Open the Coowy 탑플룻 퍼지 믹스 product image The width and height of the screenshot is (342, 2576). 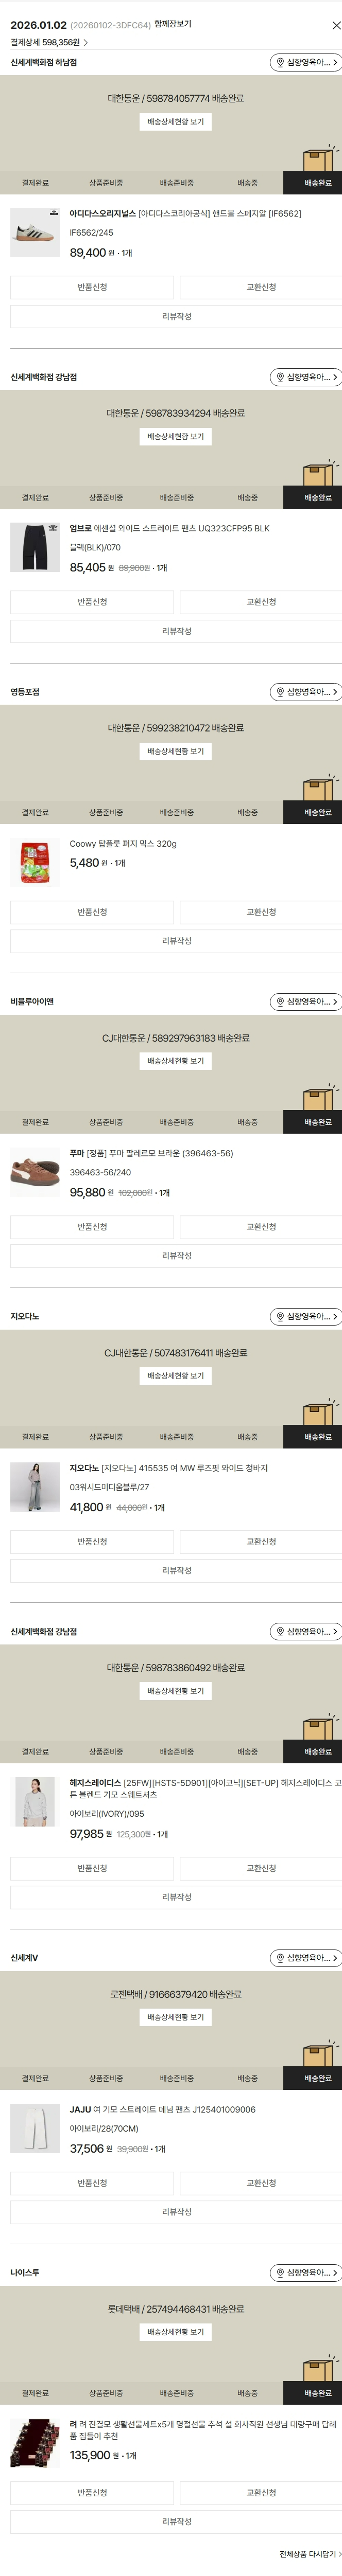click(x=35, y=862)
